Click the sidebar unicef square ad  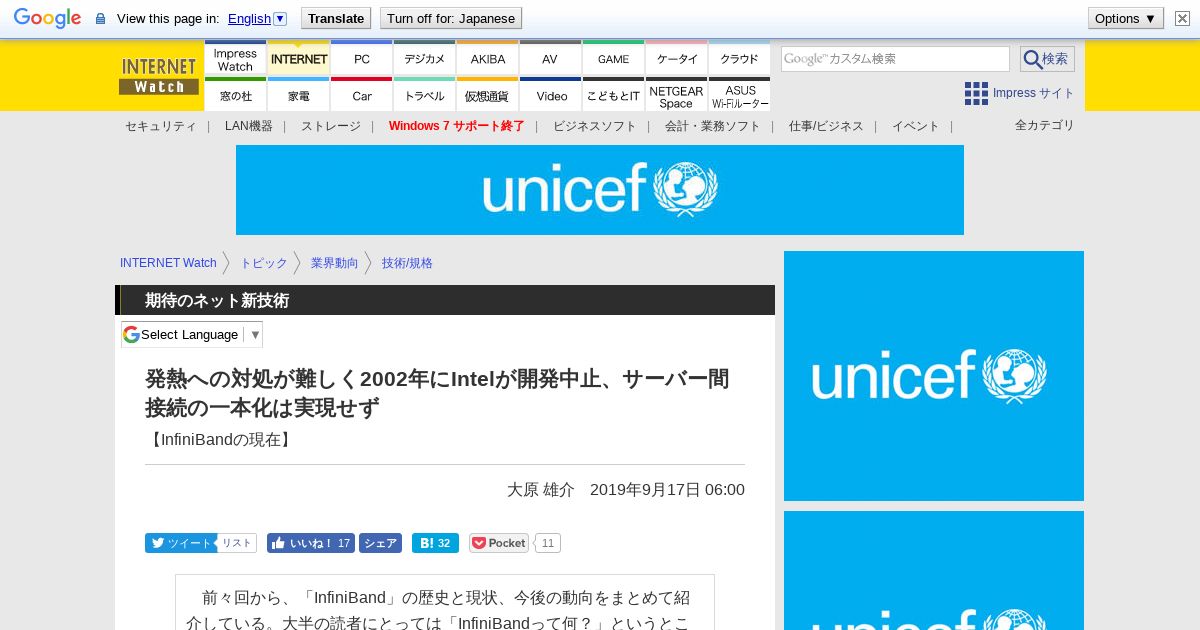(934, 376)
